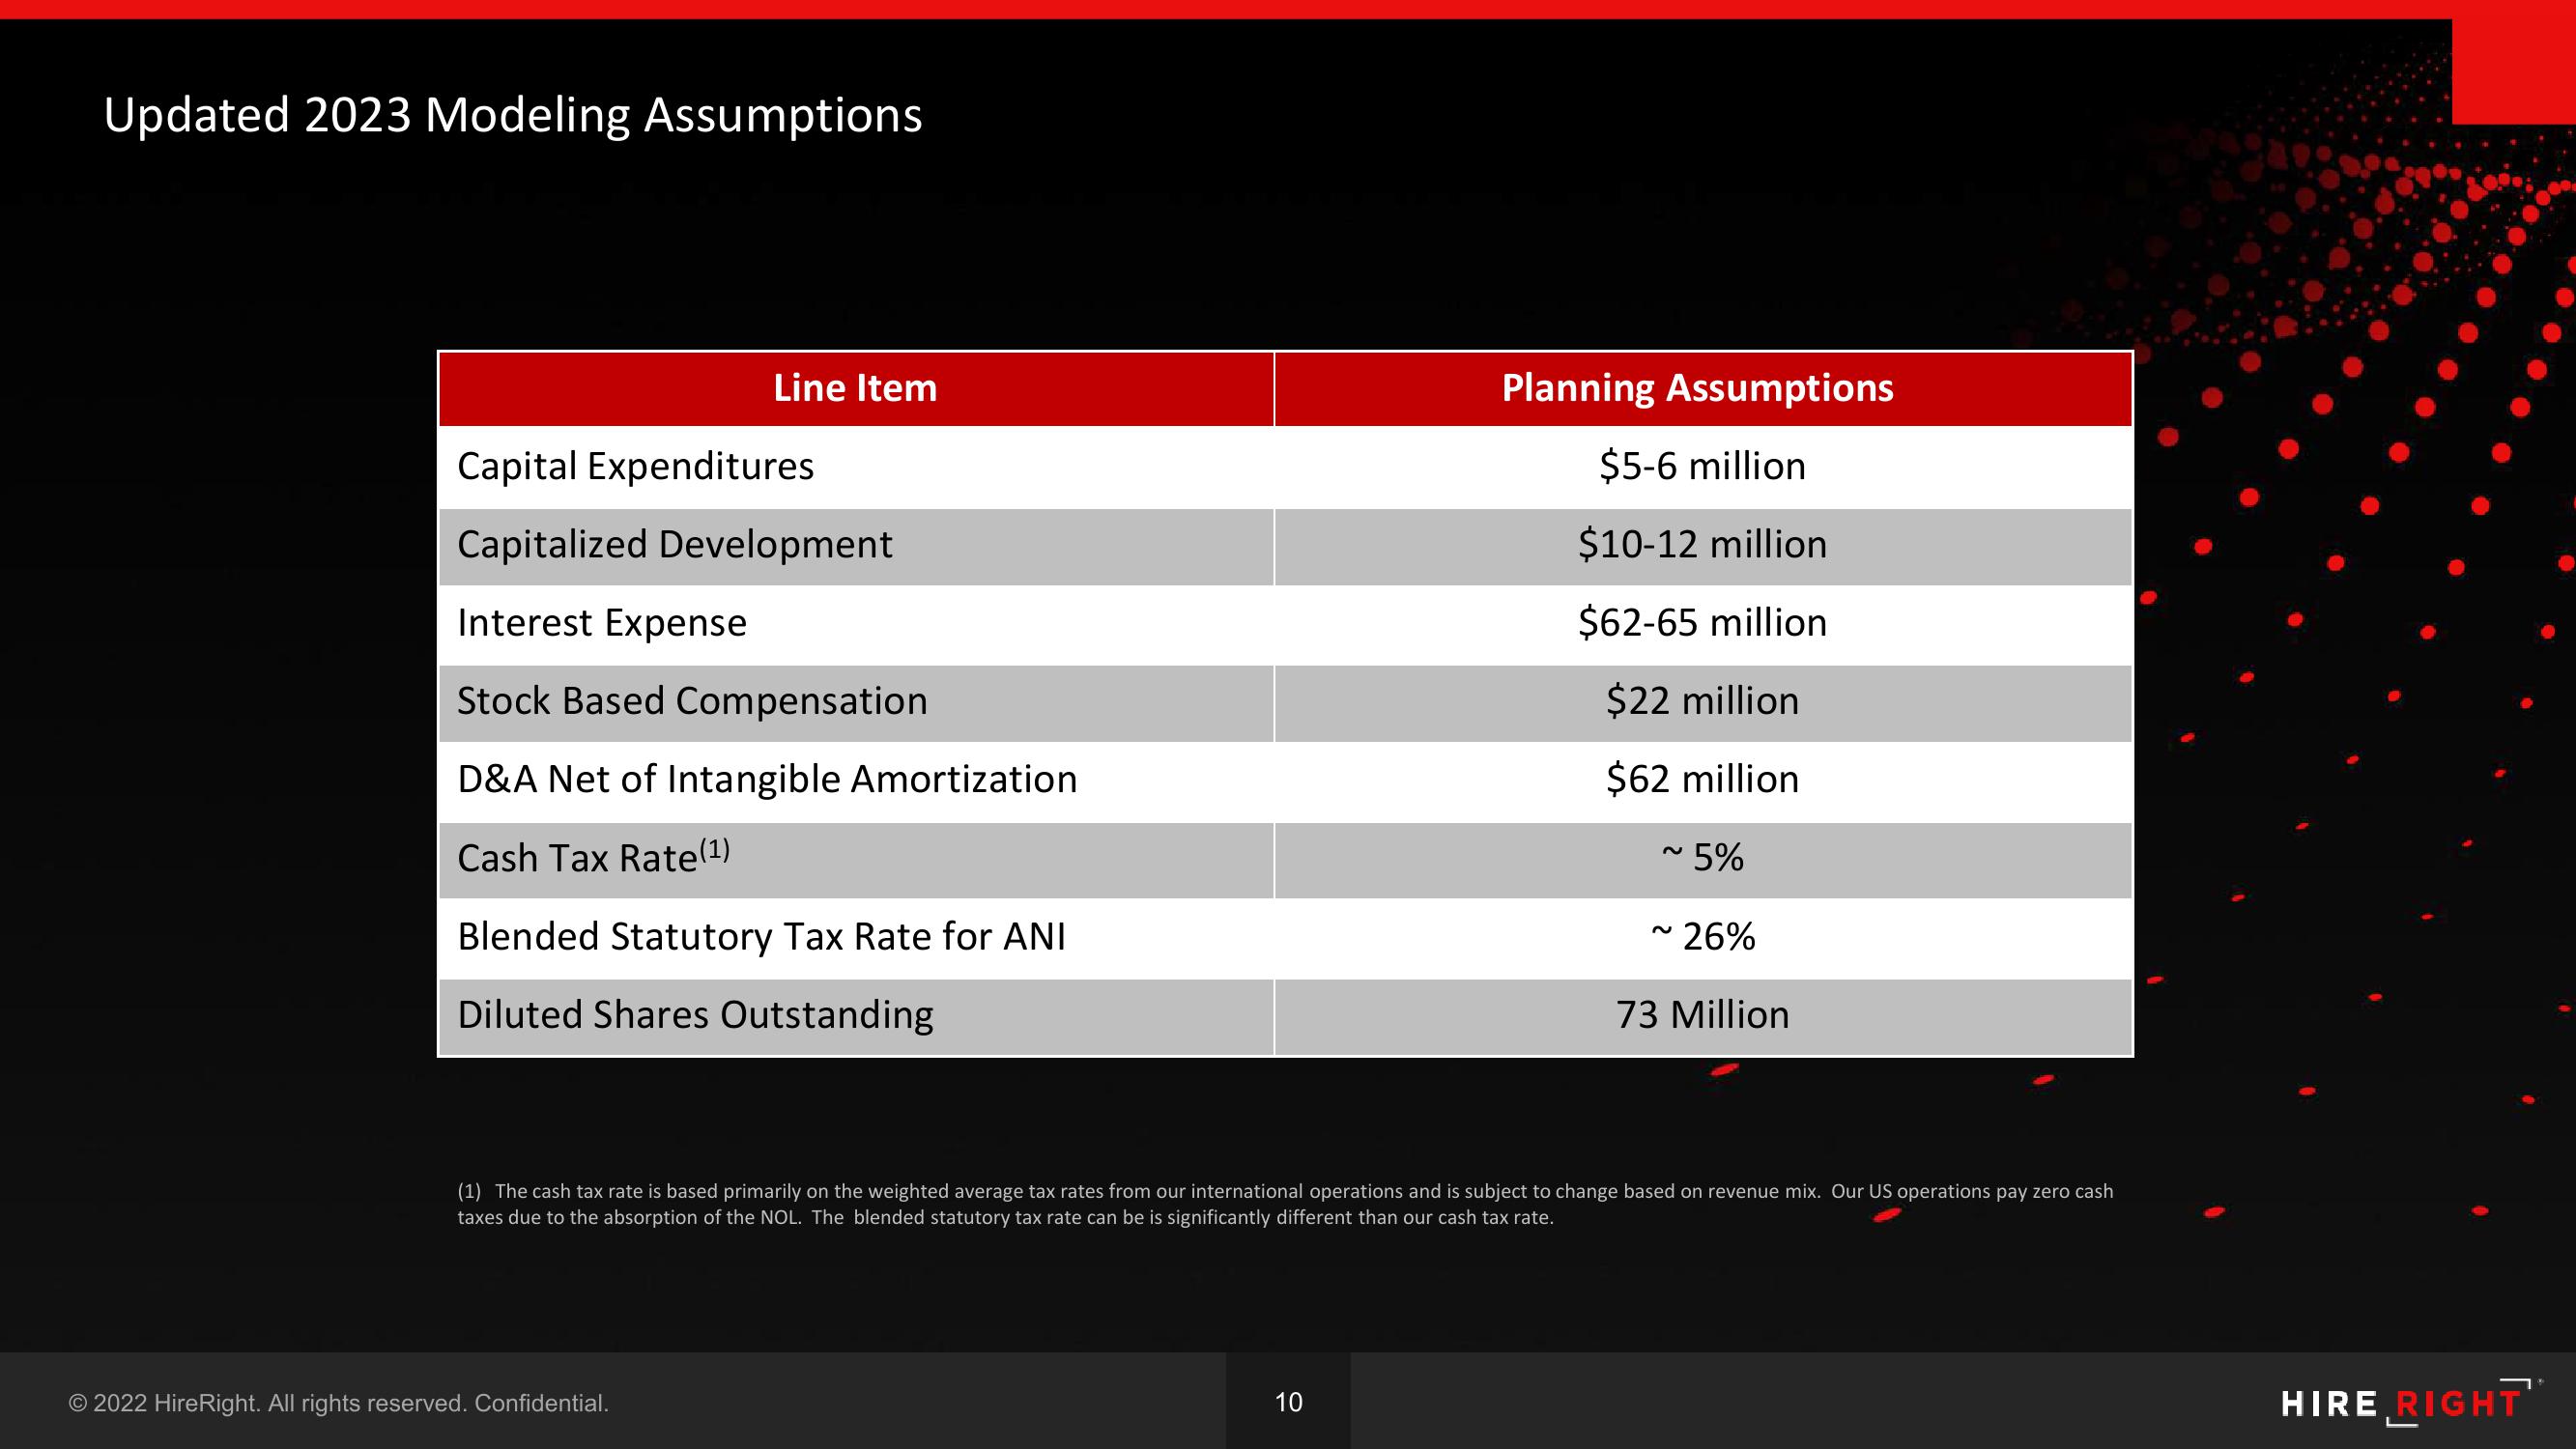Click the "$5-6 million" value cell
2576x1449 pixels.
pos(1703,467)
